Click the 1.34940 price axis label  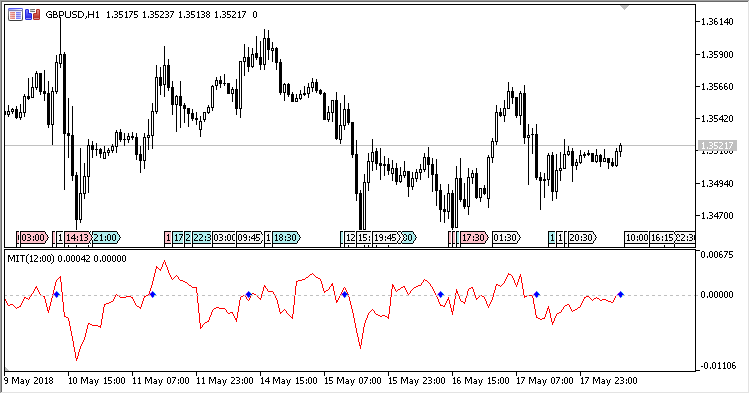717,184
